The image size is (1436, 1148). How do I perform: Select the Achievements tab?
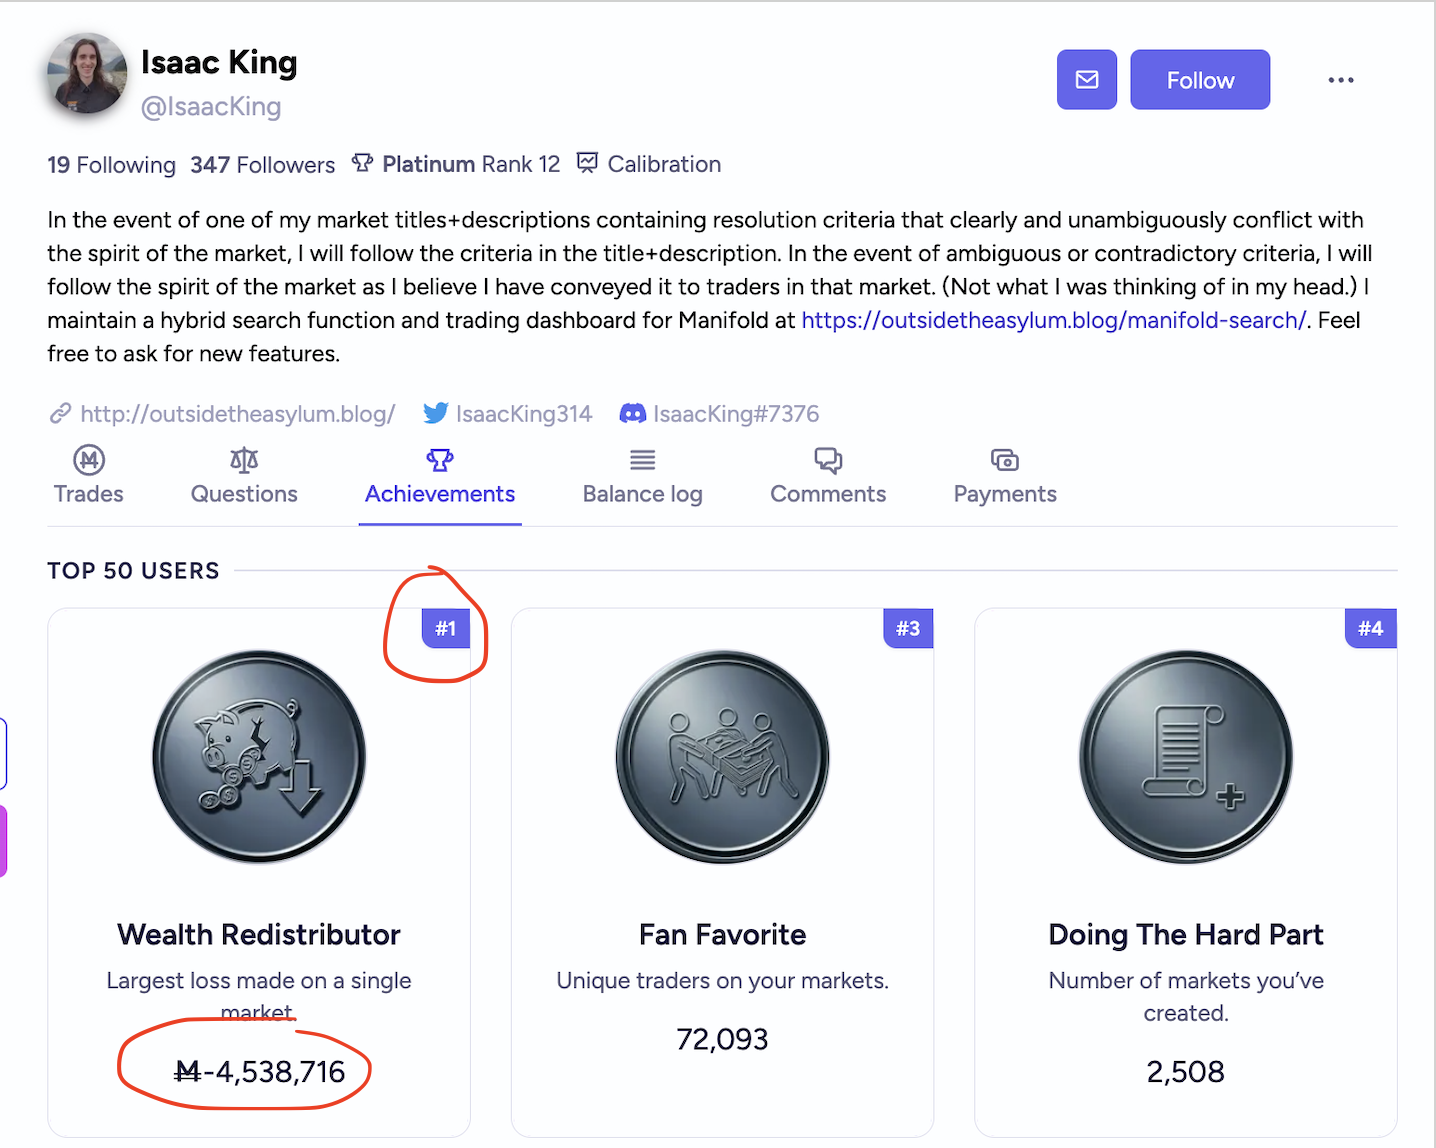point(440,476)
